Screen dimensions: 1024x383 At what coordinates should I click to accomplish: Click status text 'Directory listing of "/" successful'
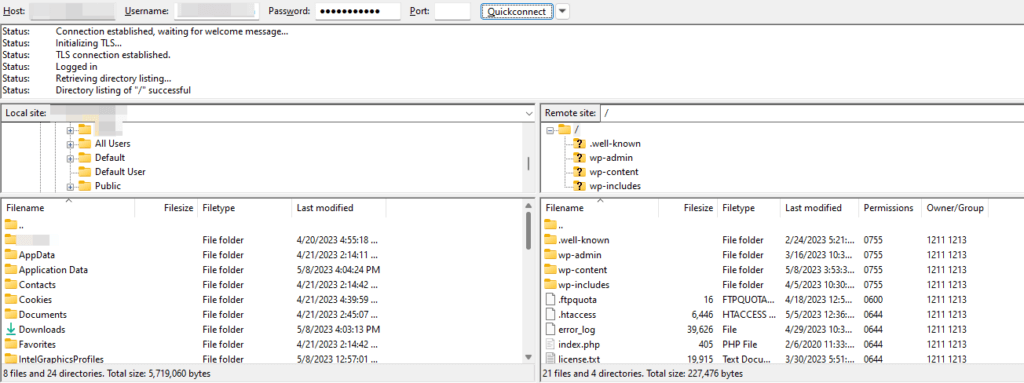[x=123, y=90]
